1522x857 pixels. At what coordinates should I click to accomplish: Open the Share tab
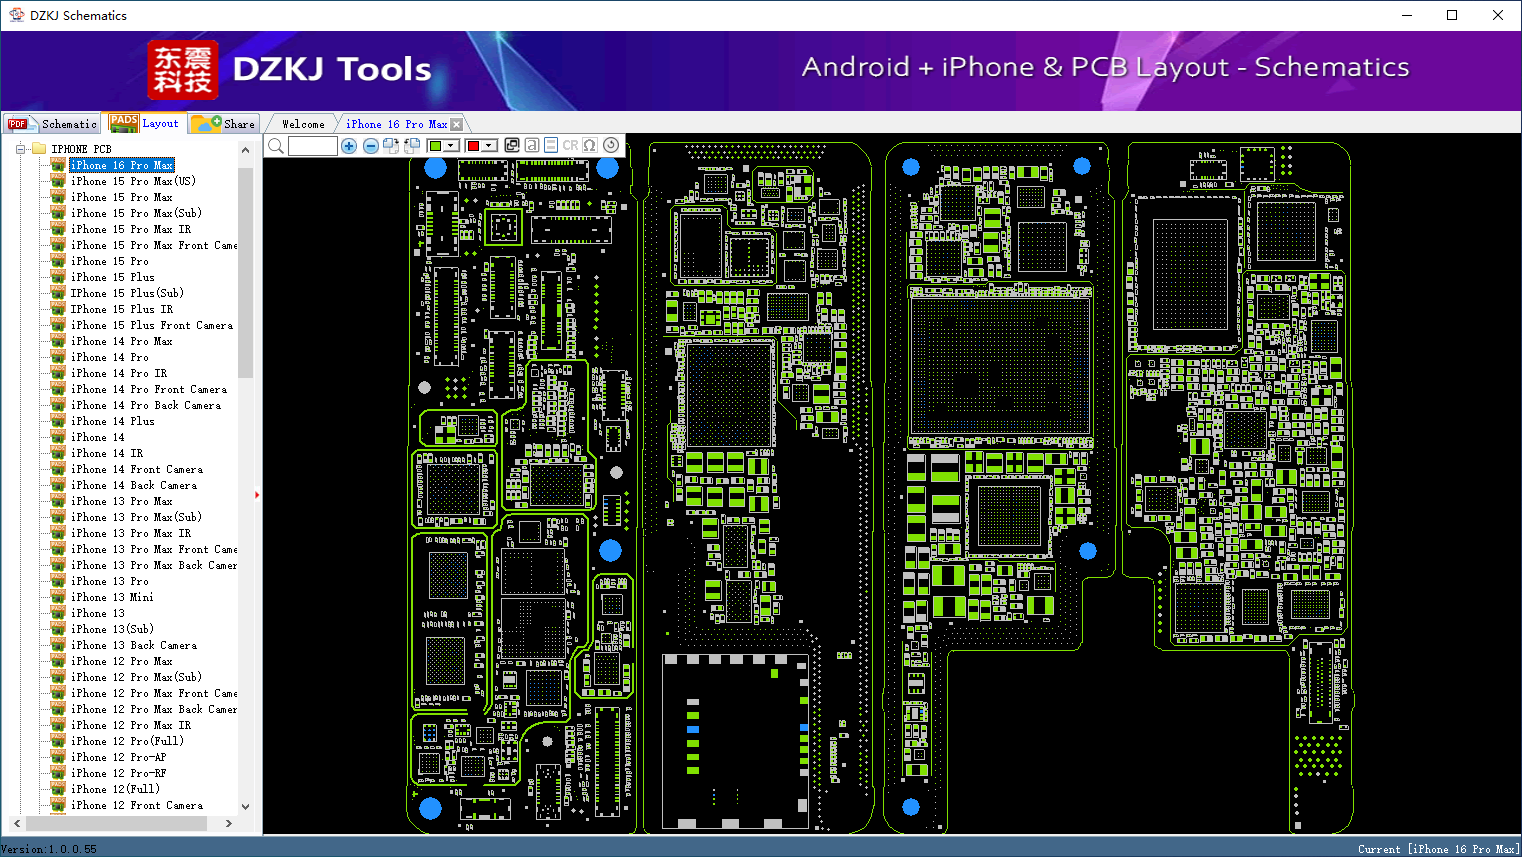[x=224, y=124]
